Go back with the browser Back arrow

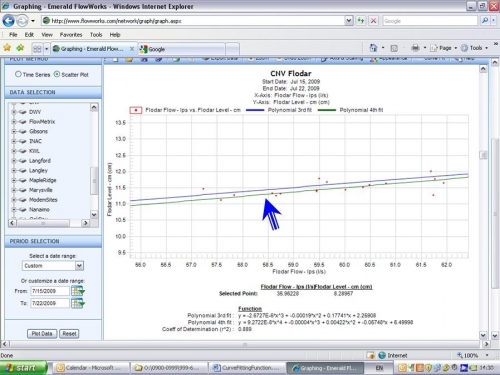pyautogui.click(x=8, y=21)
